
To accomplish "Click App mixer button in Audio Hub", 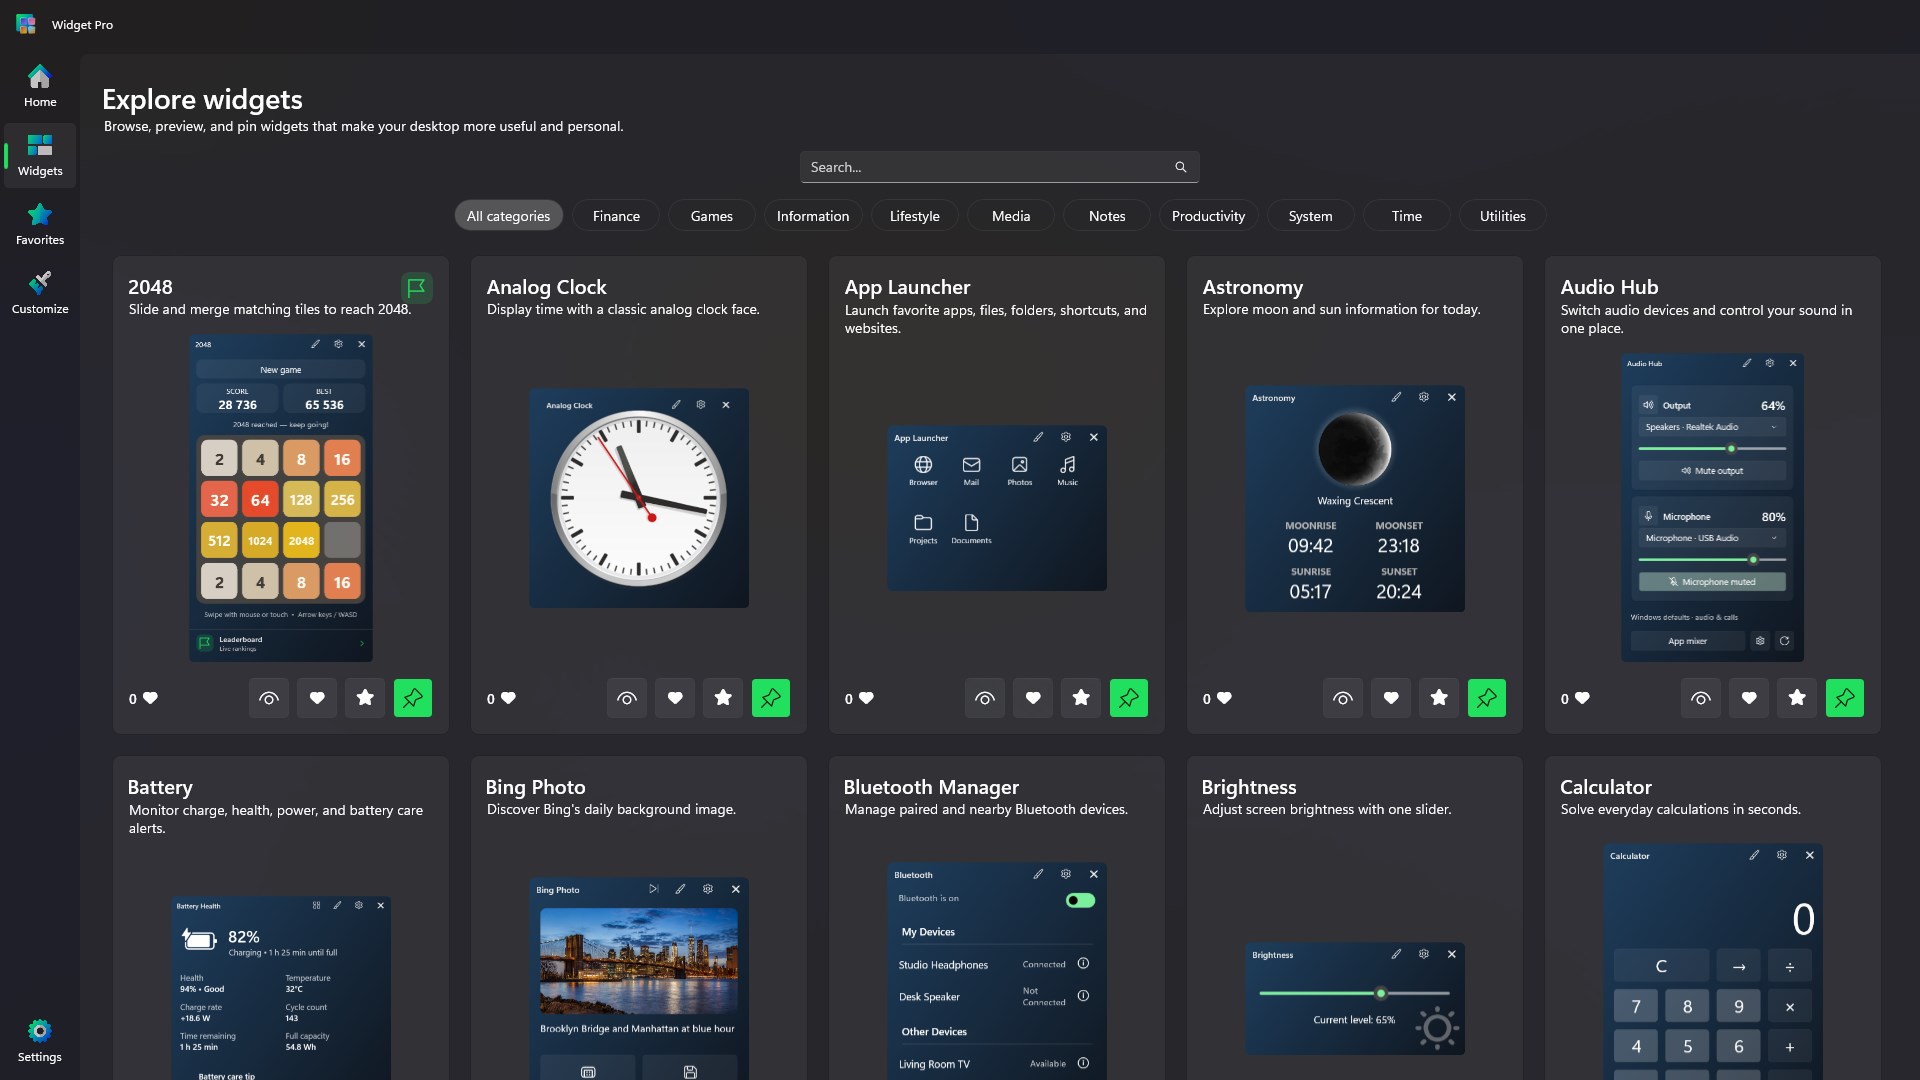I will [1688, 641].
